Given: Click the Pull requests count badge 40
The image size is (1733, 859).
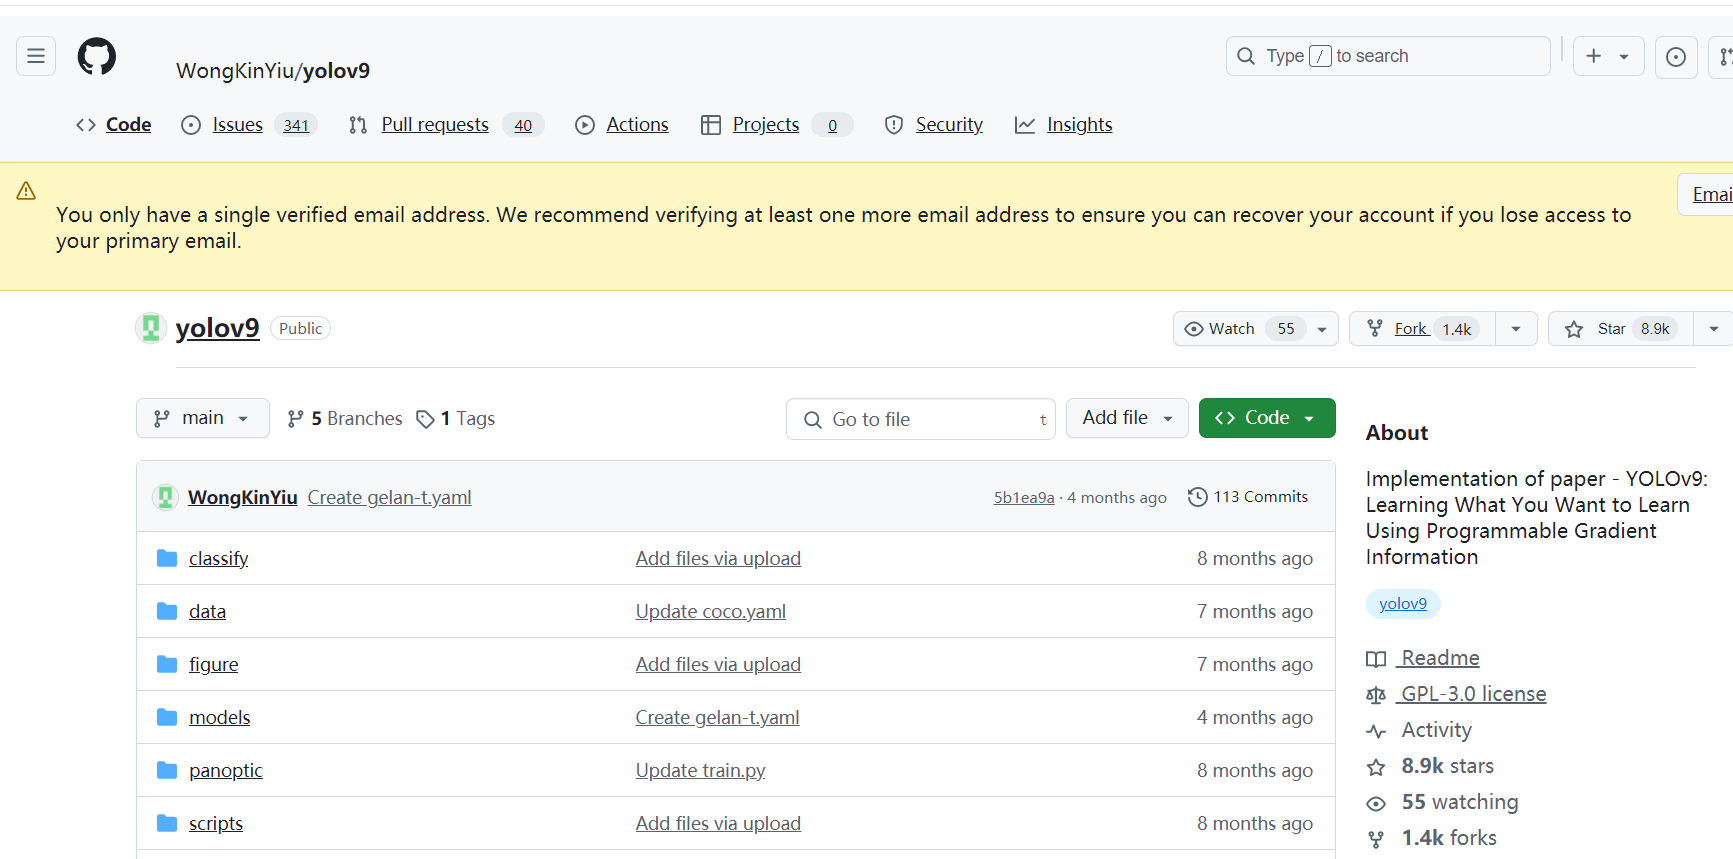Looking at the screenshot, I should click(x=523, y=125).
